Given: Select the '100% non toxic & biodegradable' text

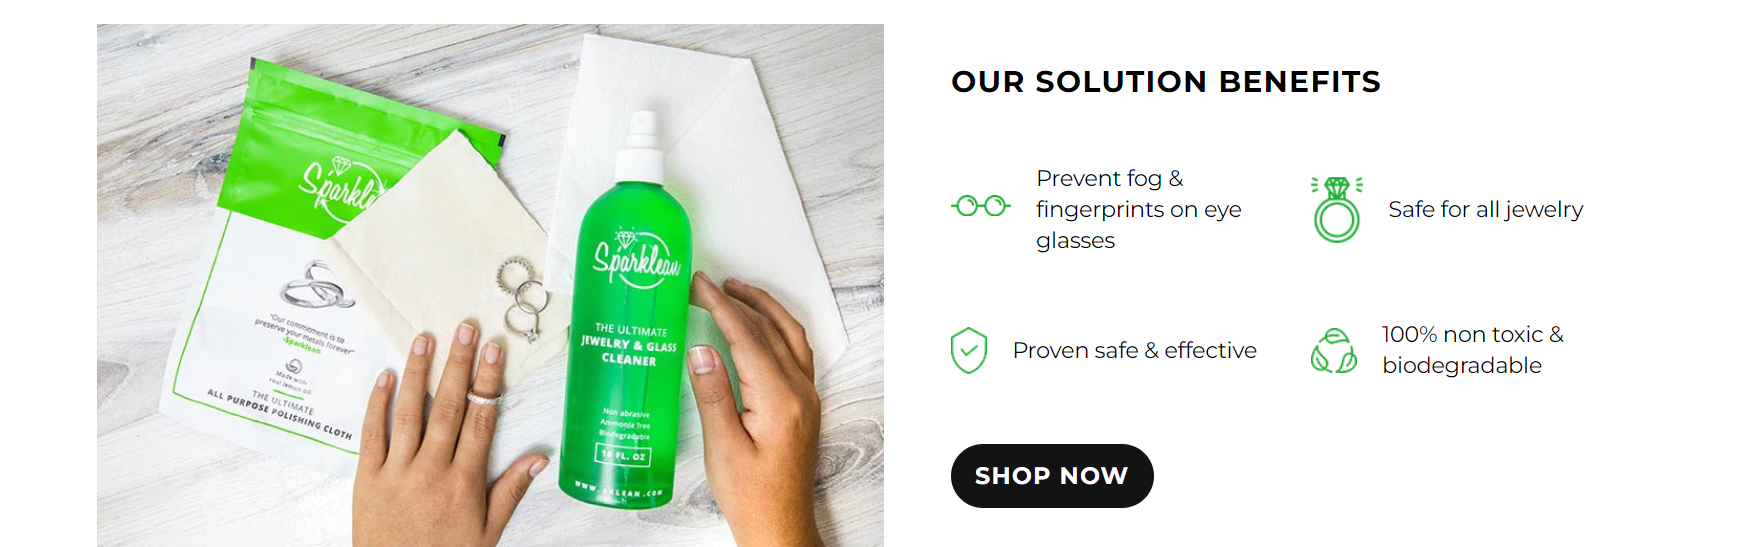Looking at the screenshot, I should 1473,350.
